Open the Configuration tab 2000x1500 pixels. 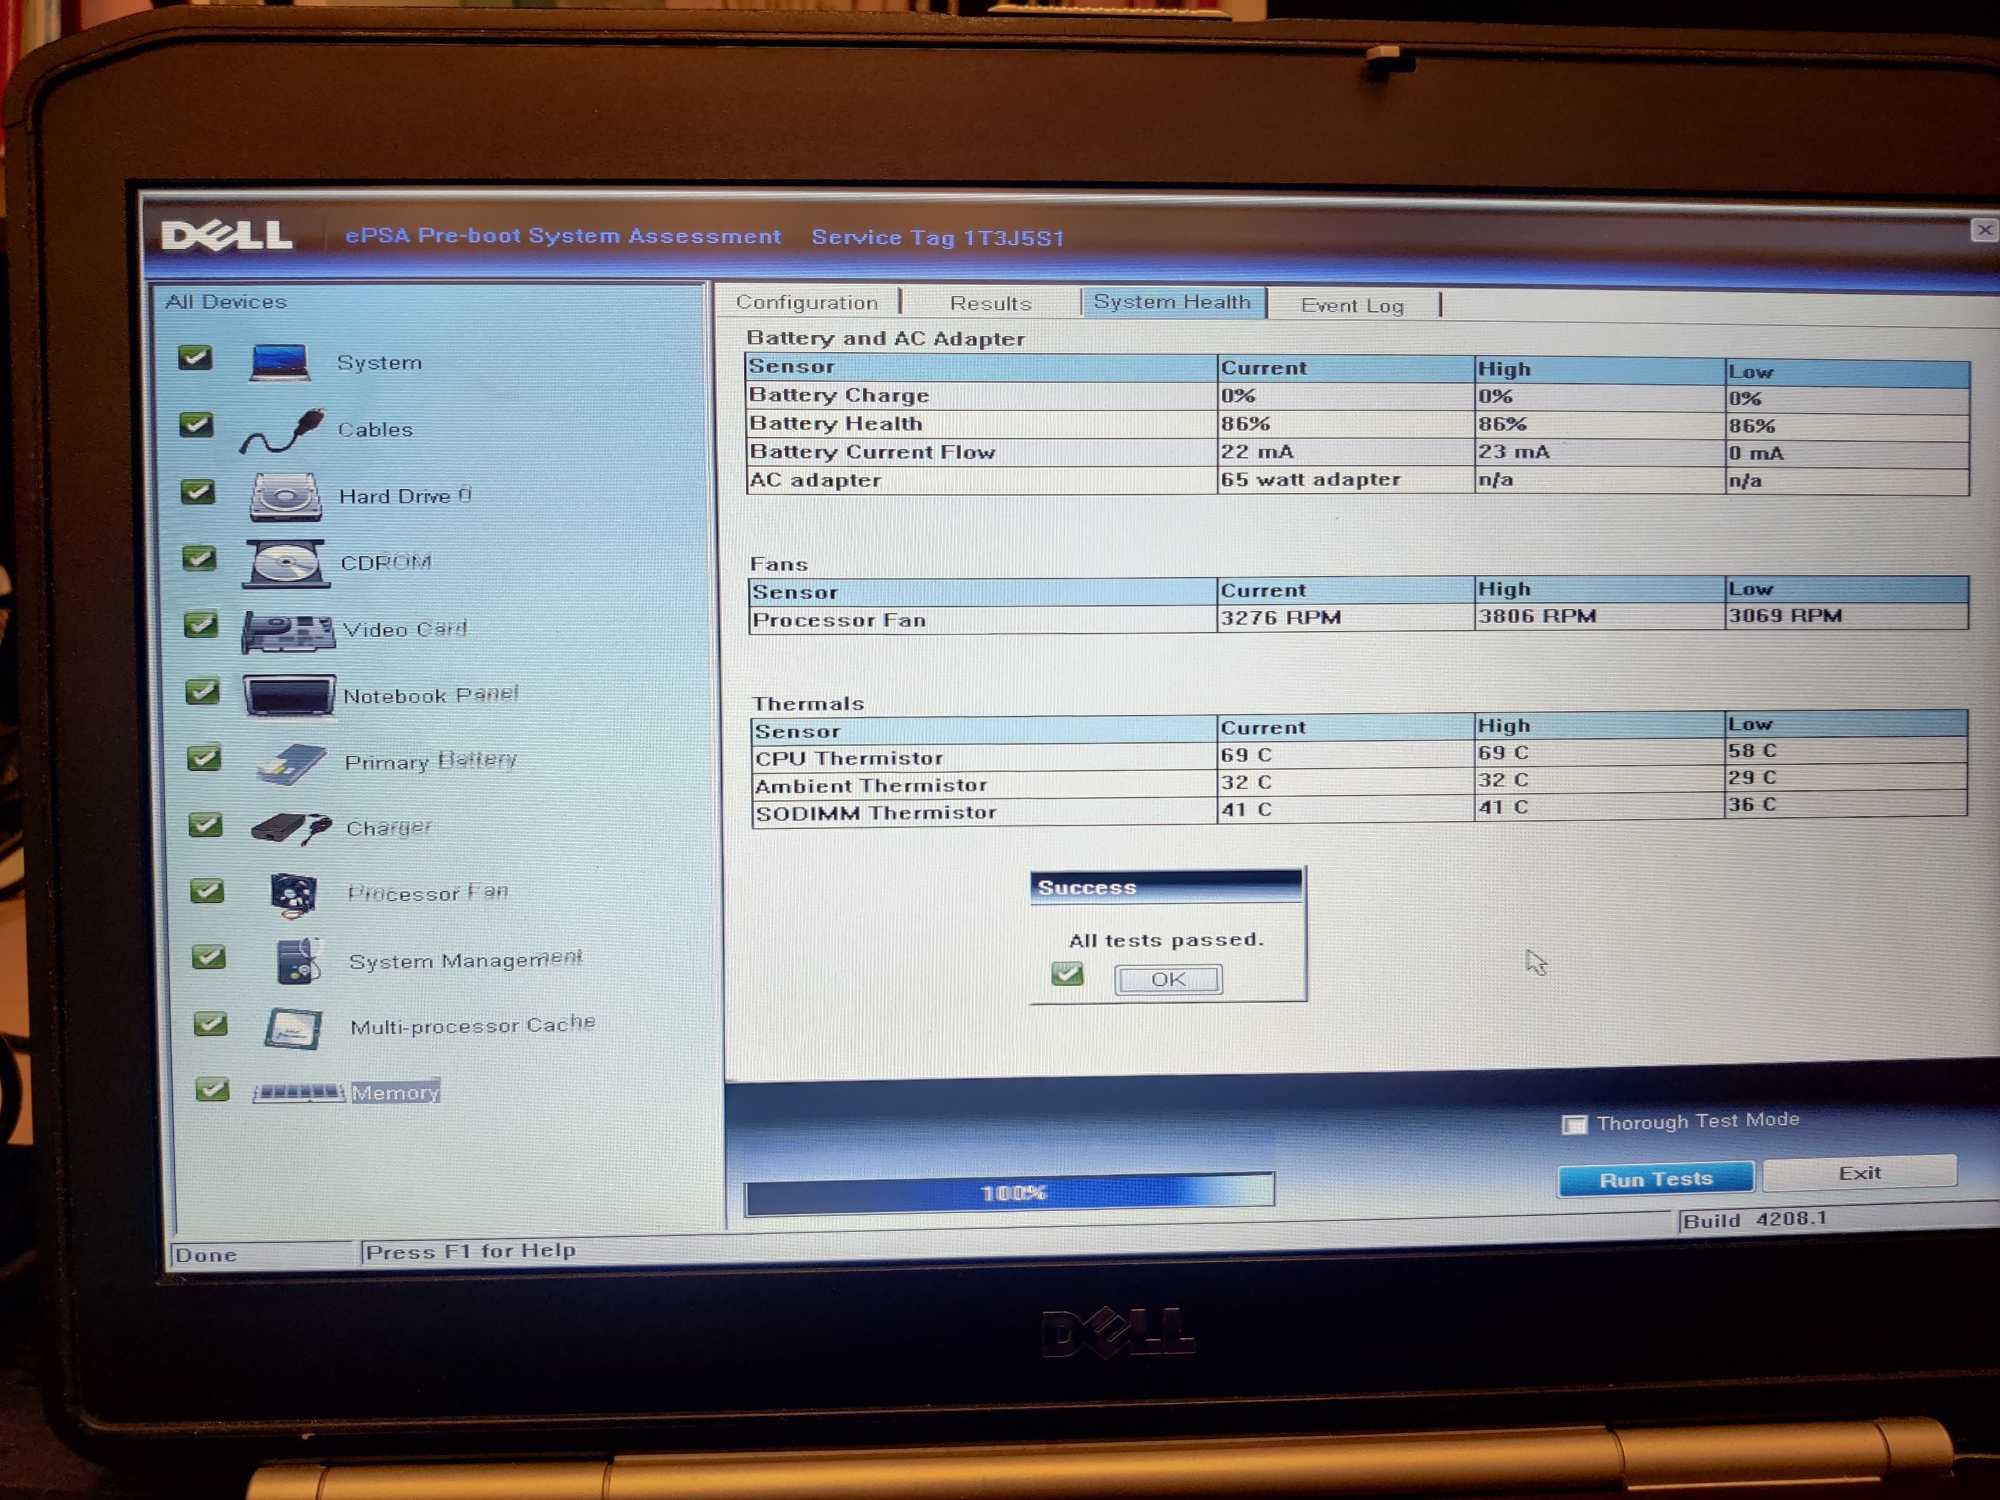(x=807, y=302)
